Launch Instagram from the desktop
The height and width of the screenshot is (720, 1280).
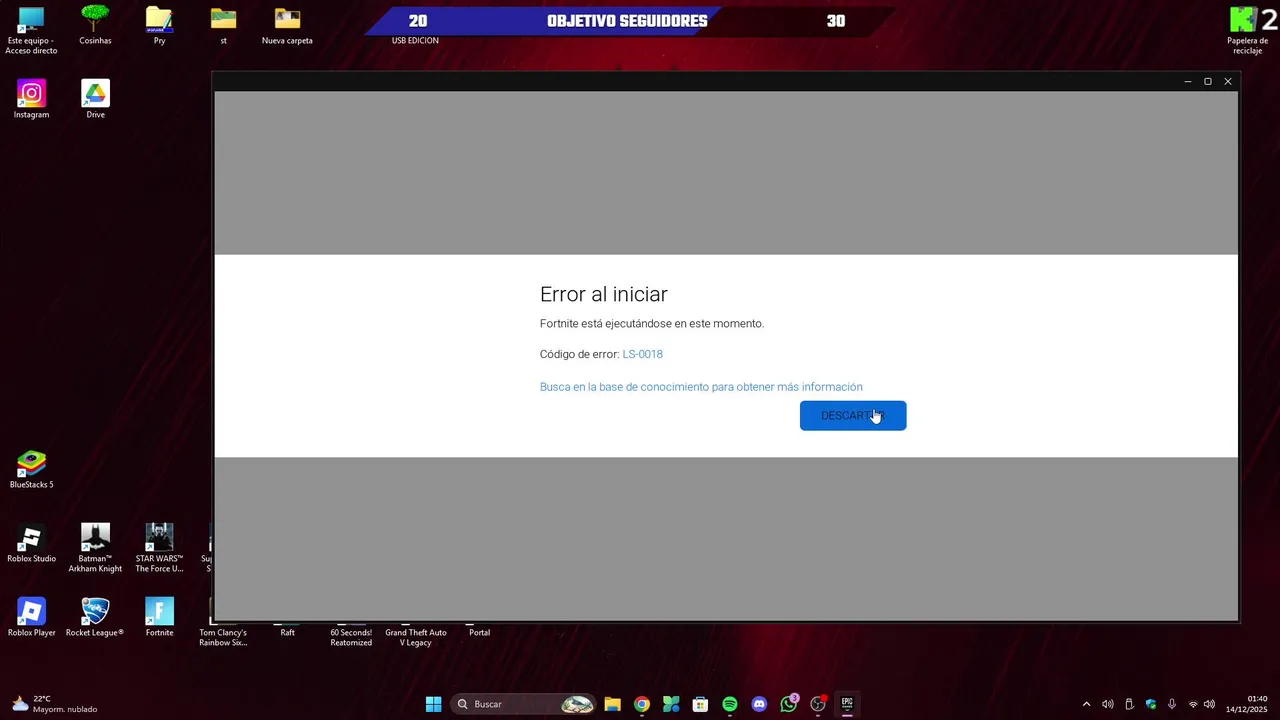tap(31, 99)
